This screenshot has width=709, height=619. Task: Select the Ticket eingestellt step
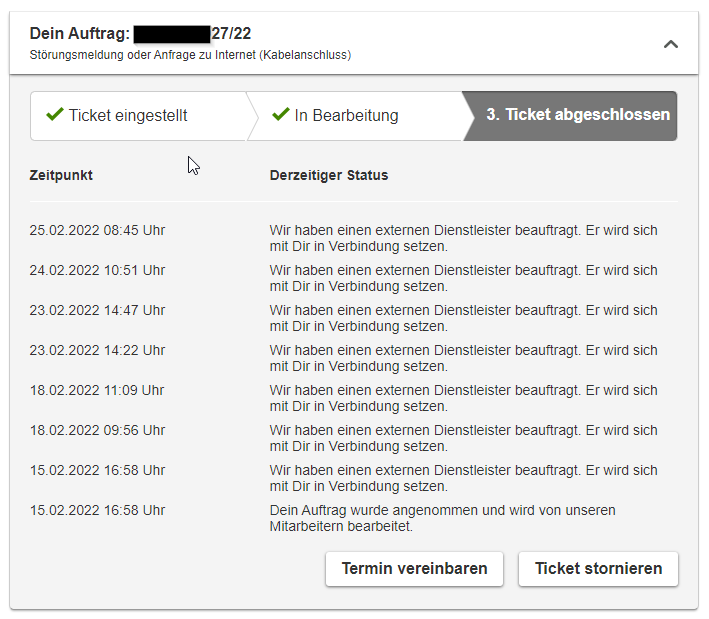click(x=128, y=116)
